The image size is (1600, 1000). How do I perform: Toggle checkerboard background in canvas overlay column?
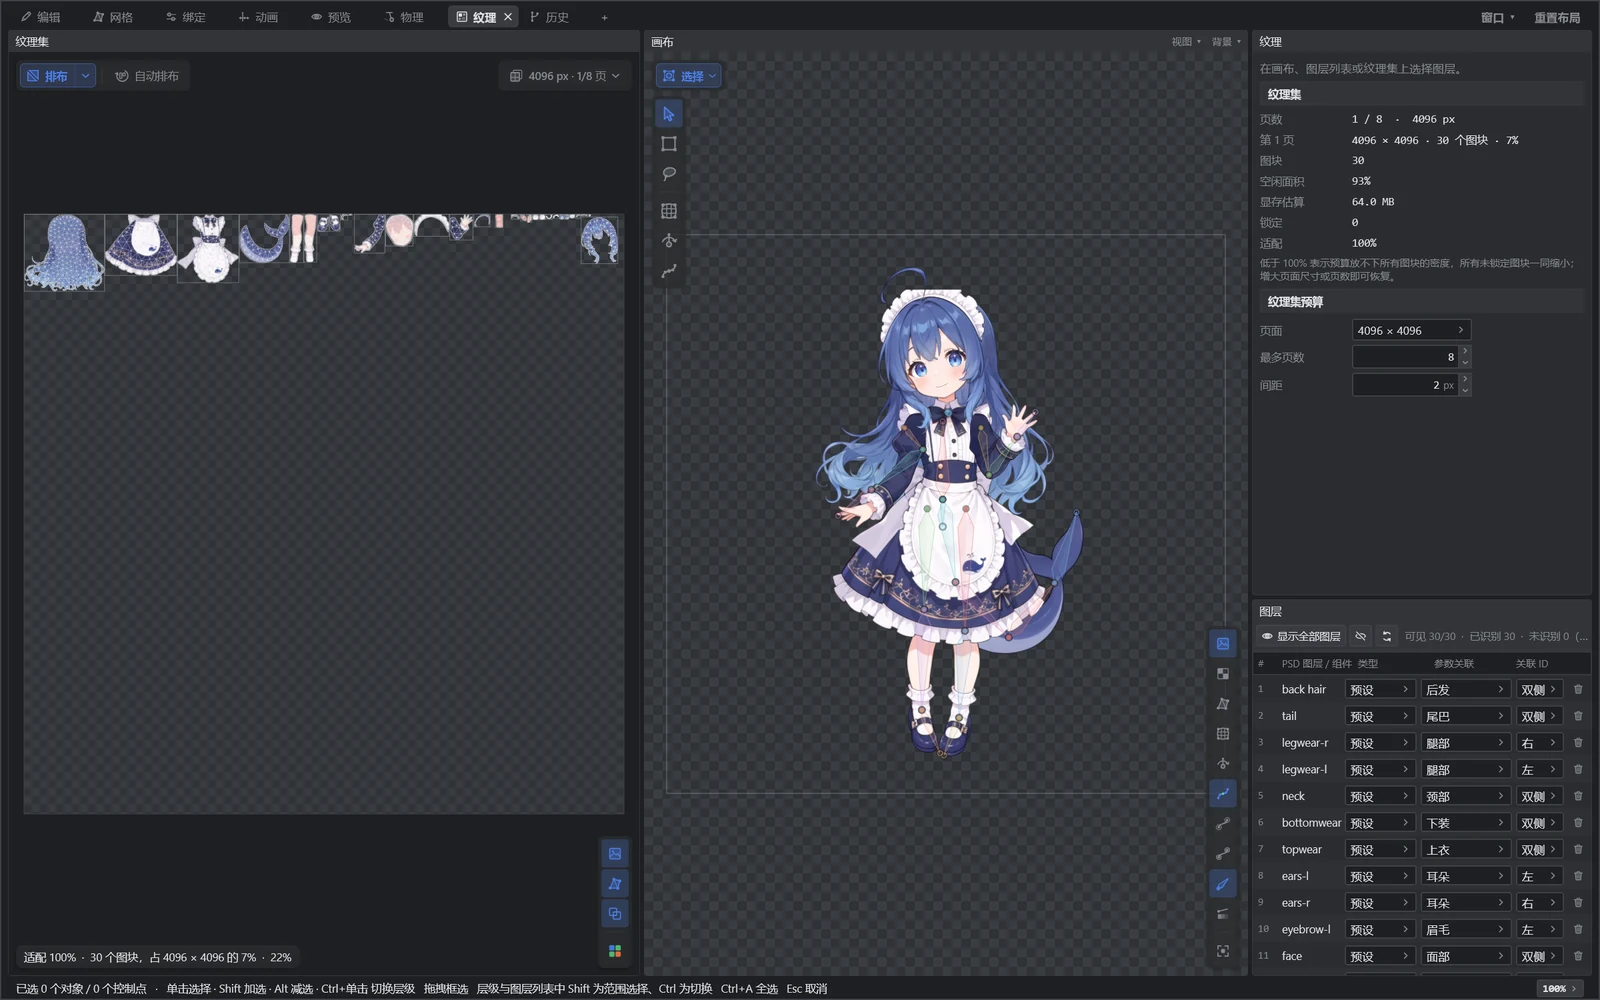click(1223, 674)
